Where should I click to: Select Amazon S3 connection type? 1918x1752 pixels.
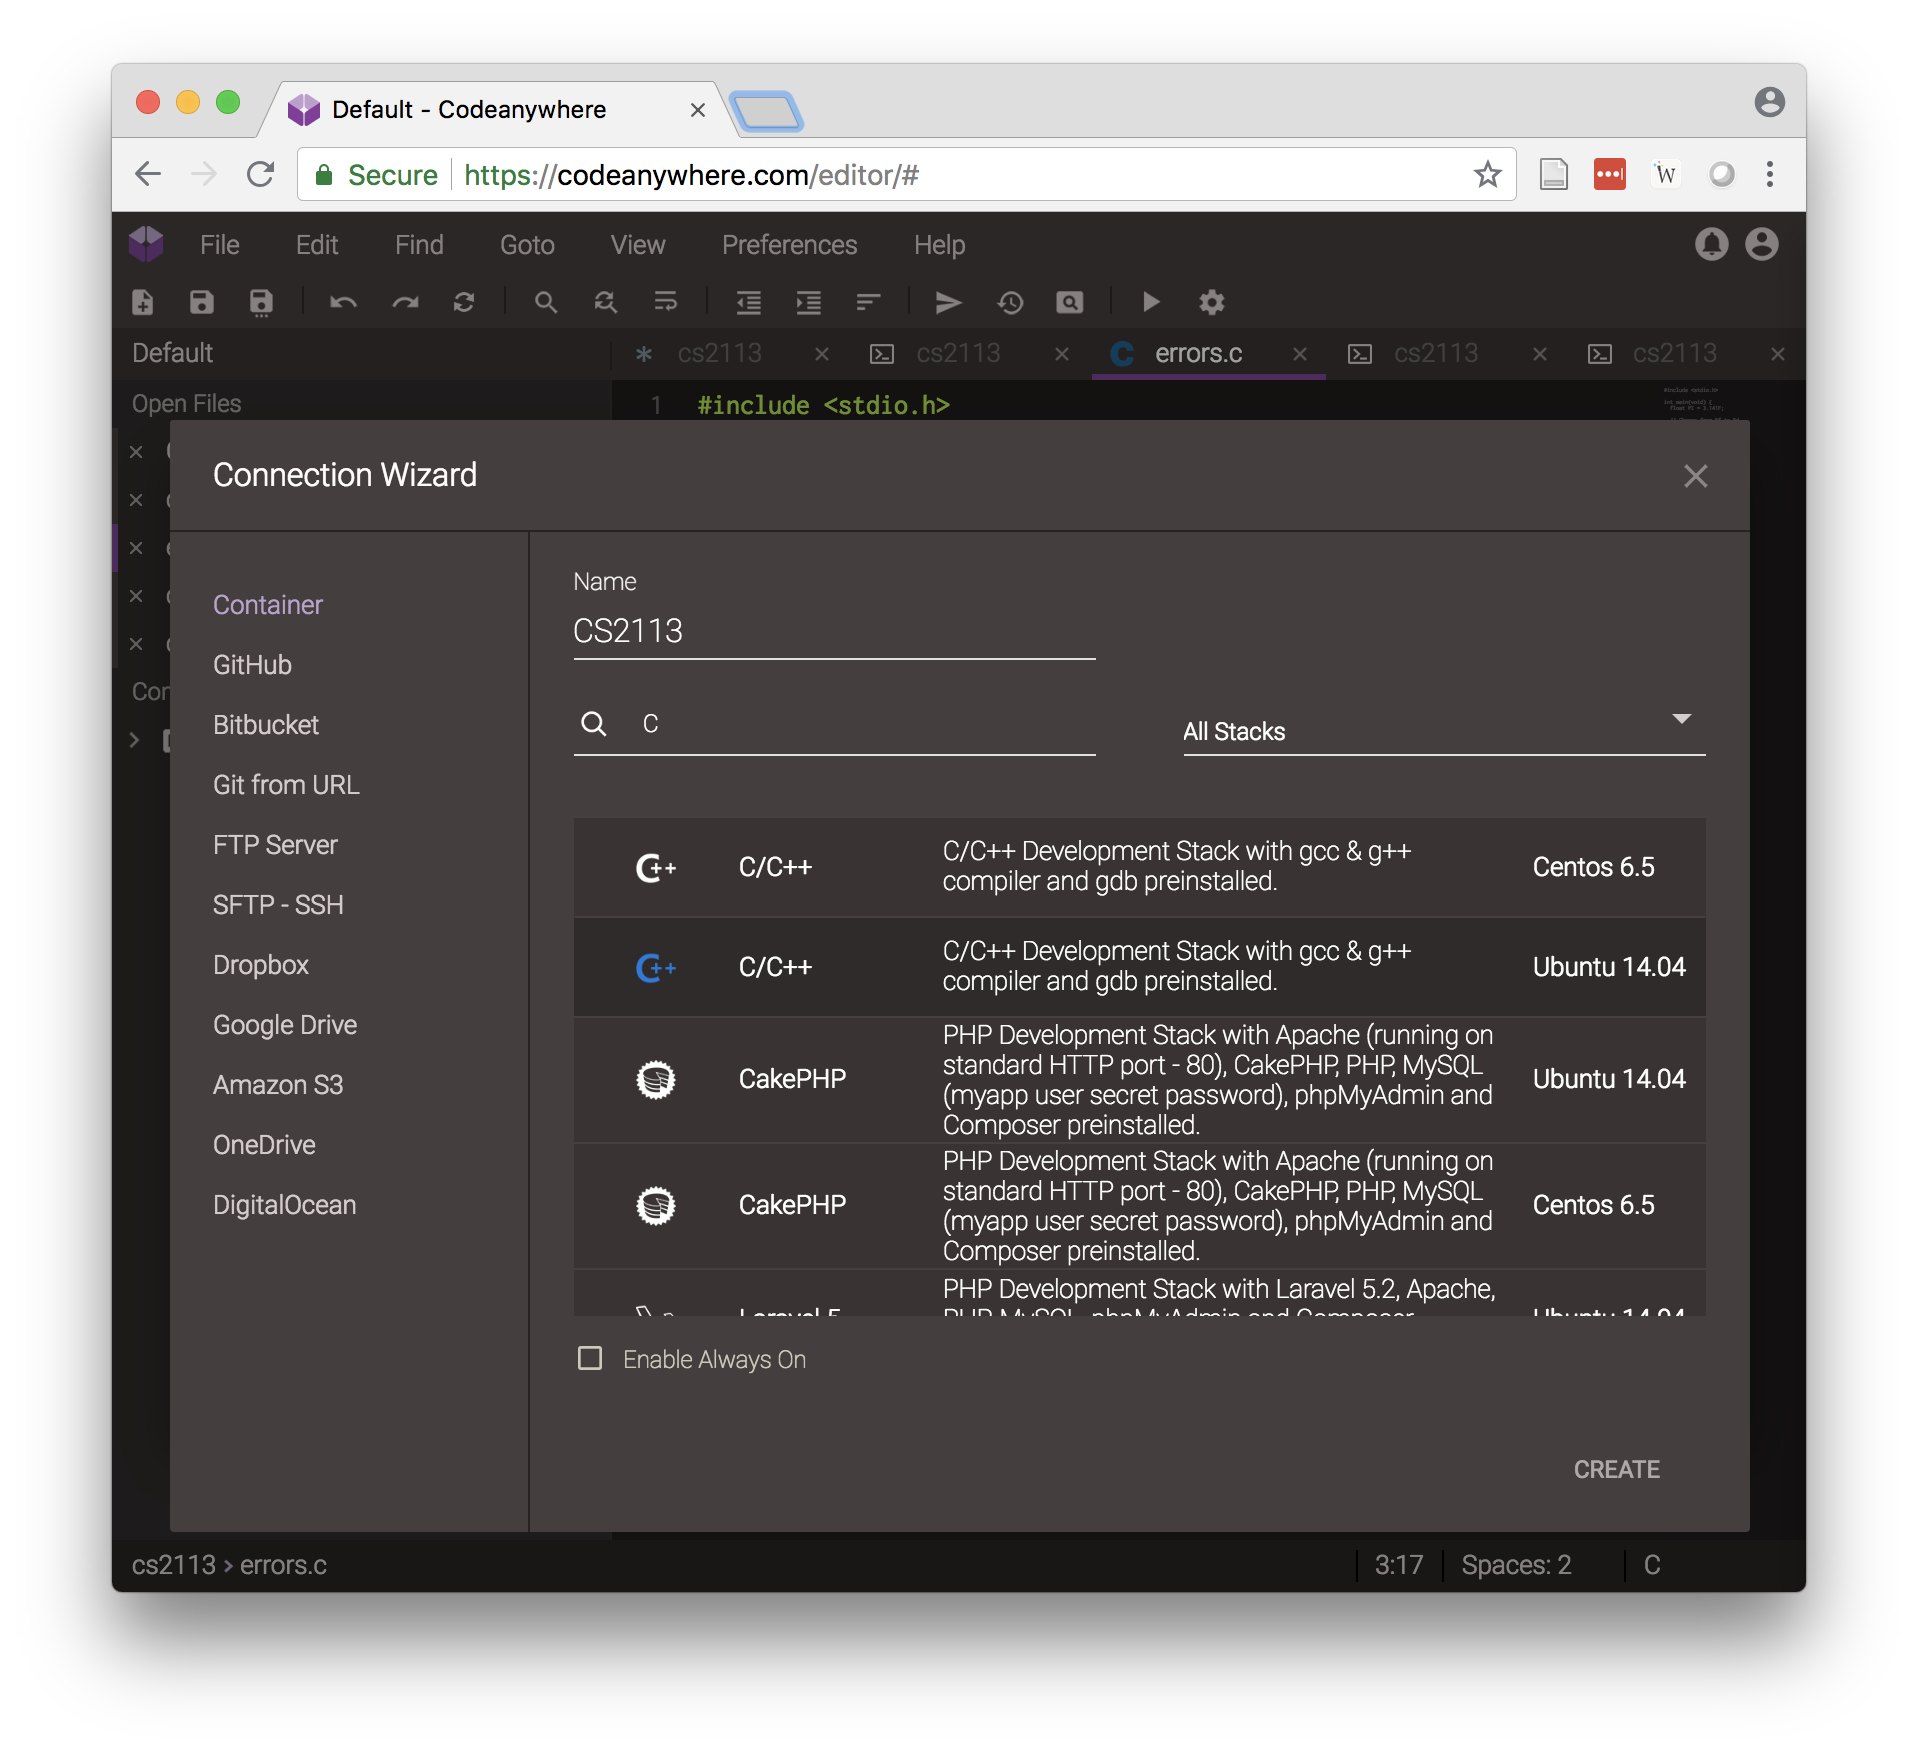[278, 1085]
